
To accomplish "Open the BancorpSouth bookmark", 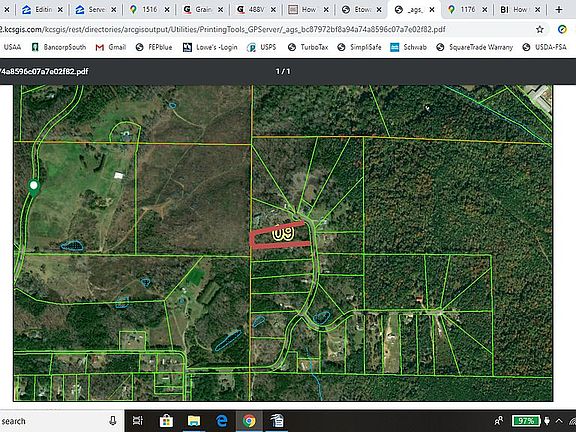I will pyautogui.click(x=59, y=47).
